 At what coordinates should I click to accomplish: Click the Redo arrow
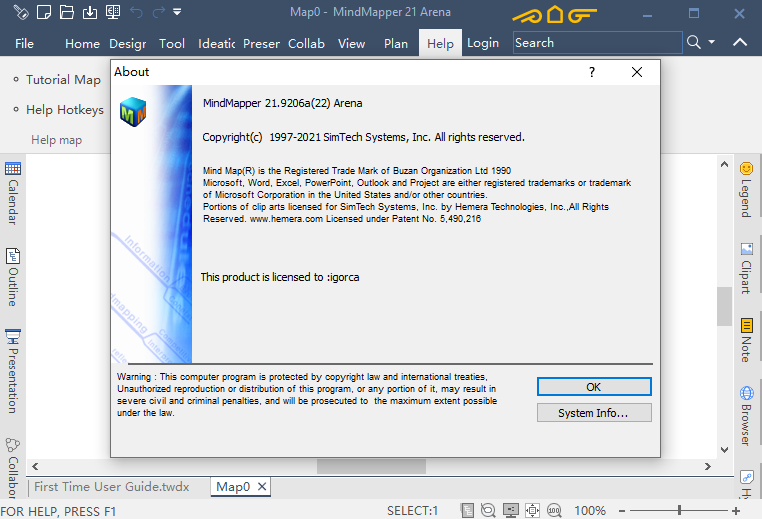(x=159, y=12)
